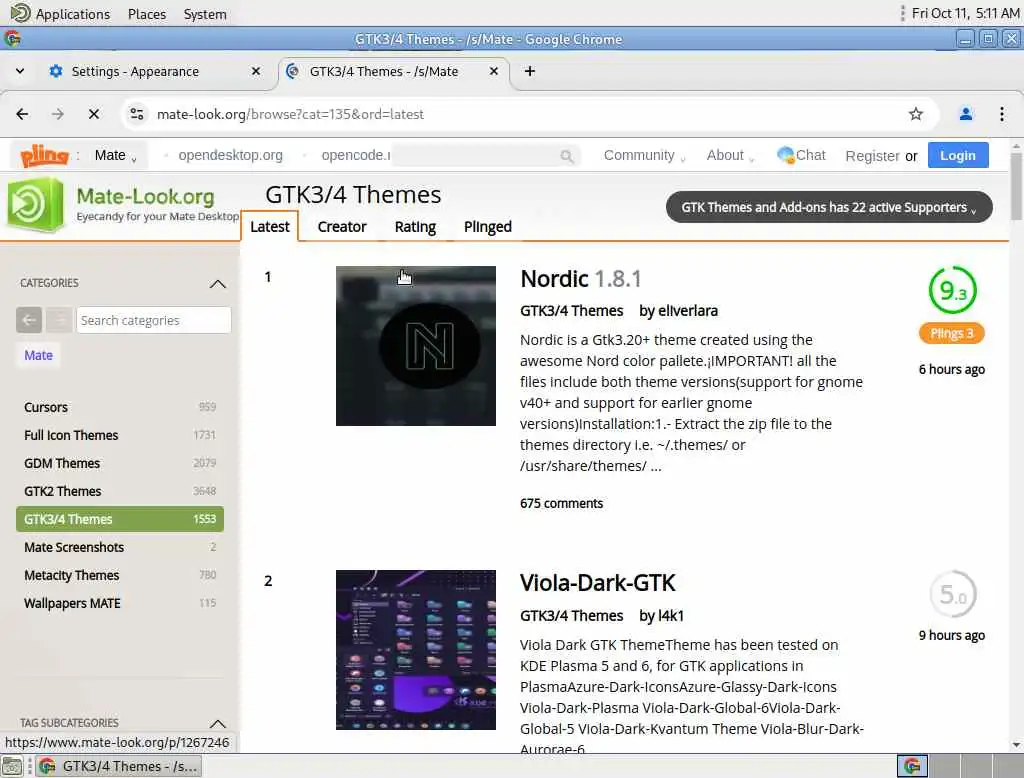Open the Viola-Dark-GTK title link
This screenshot has height=778, width=1024.
(x=598, y=583)
